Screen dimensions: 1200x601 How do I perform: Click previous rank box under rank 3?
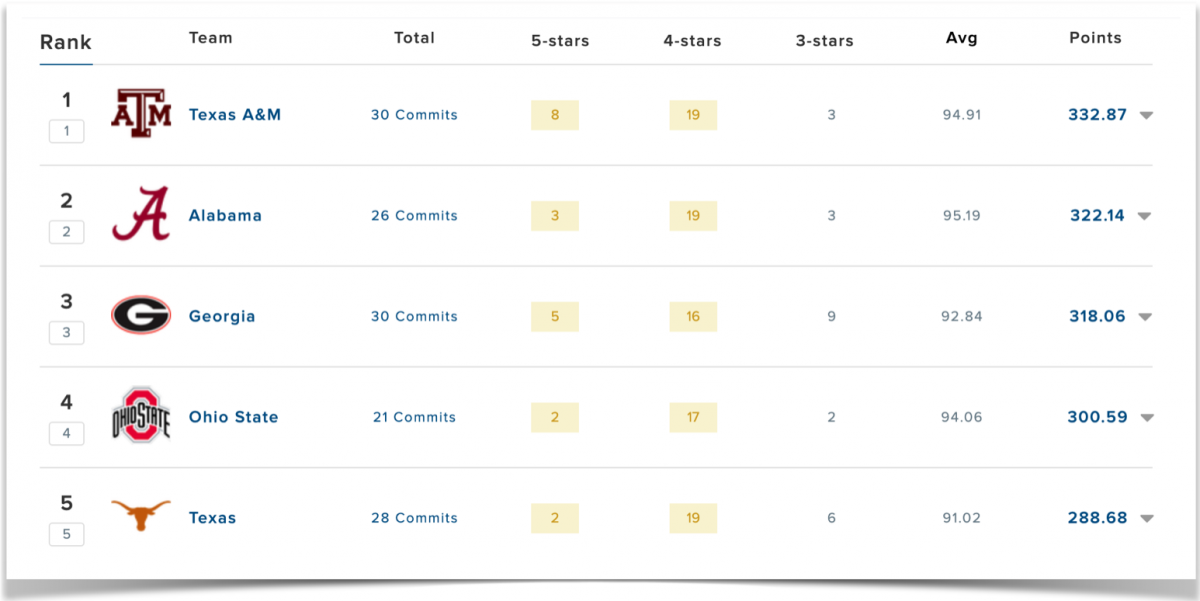[x=67, y=333]
